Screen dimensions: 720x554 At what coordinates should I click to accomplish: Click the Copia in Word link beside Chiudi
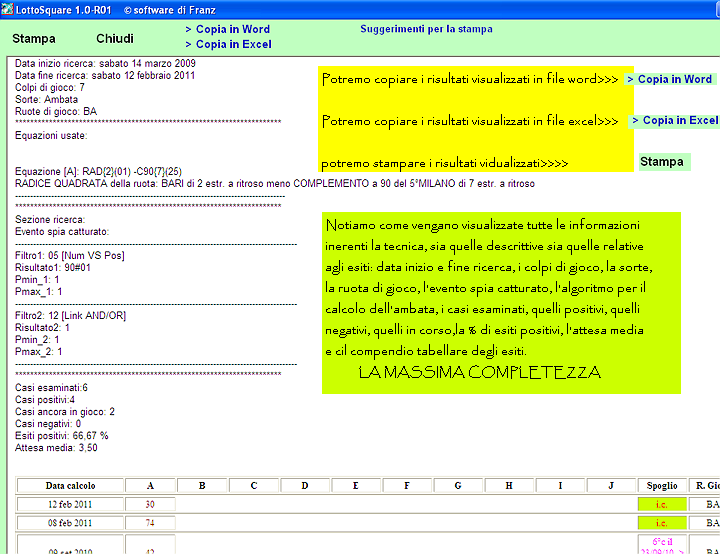coord(228,29)
